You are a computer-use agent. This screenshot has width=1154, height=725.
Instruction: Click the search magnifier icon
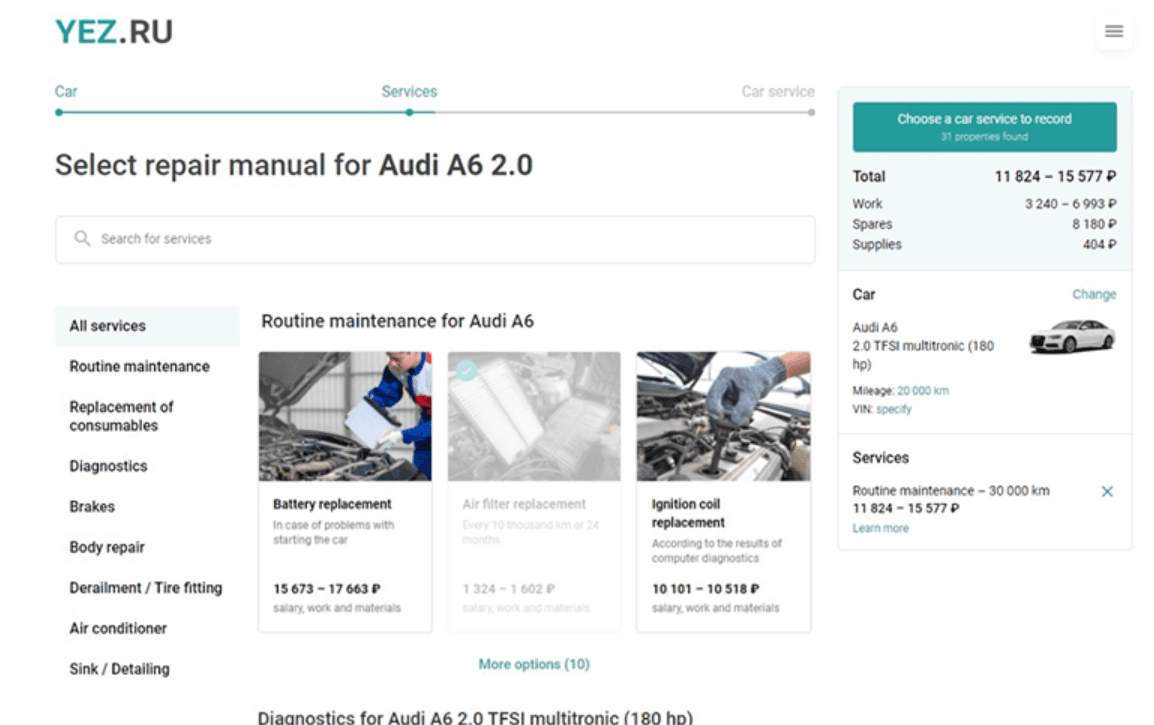point(81,239)
